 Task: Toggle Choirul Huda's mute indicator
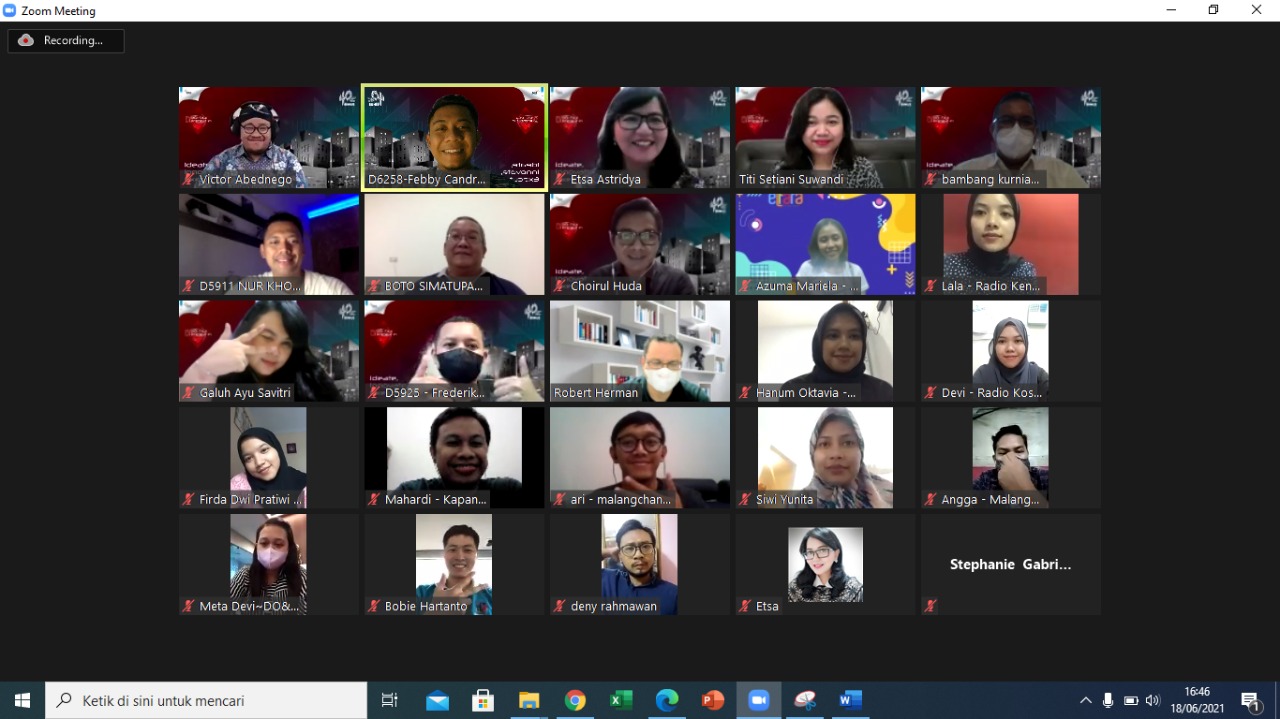[x=560, y=288]
